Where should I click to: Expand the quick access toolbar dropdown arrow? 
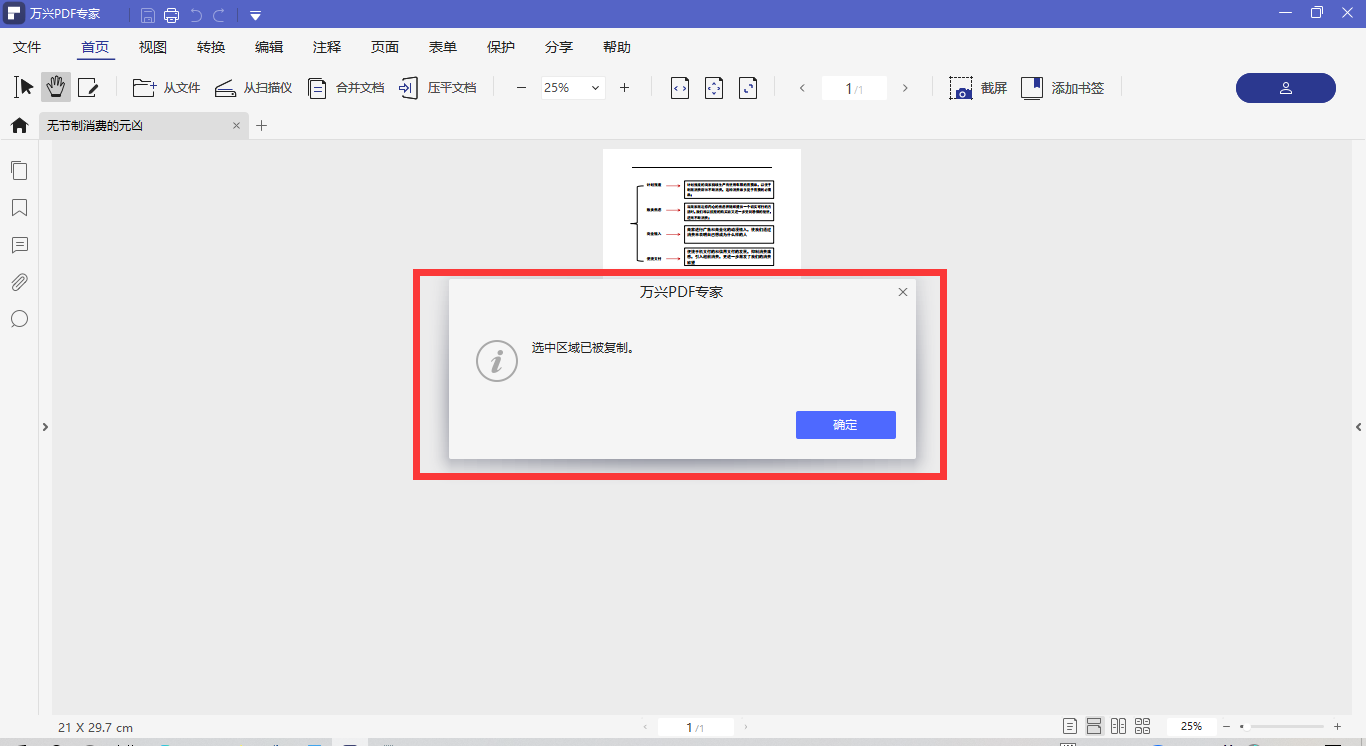click(256, 15)
